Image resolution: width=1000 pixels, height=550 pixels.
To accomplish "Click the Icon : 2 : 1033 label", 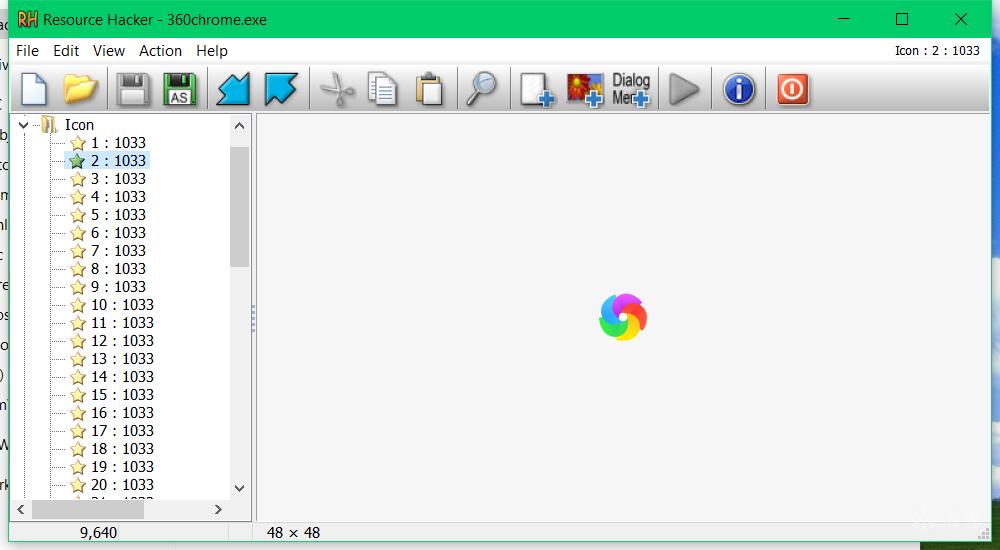I will click(937, 51).
